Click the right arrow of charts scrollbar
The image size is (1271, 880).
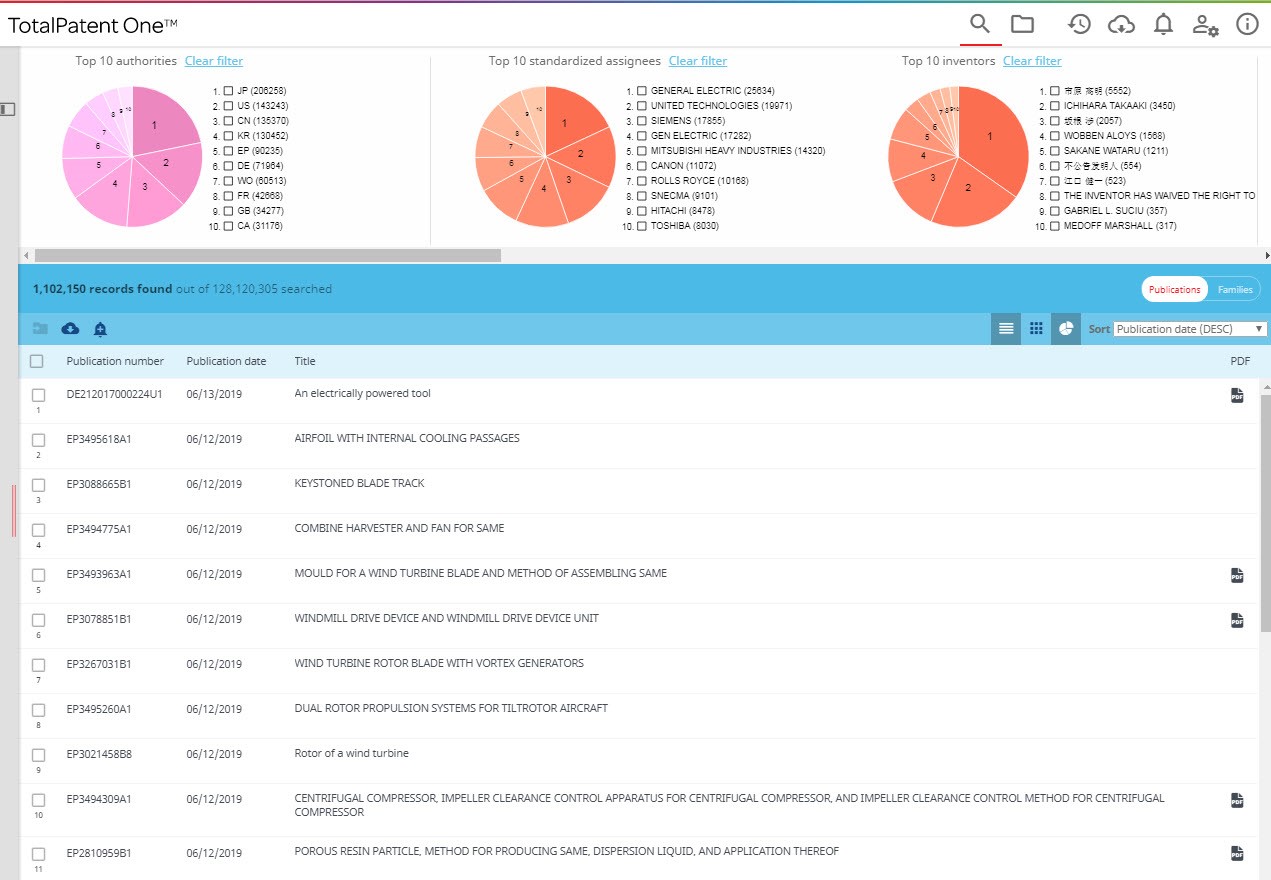tap(1266, 256)
